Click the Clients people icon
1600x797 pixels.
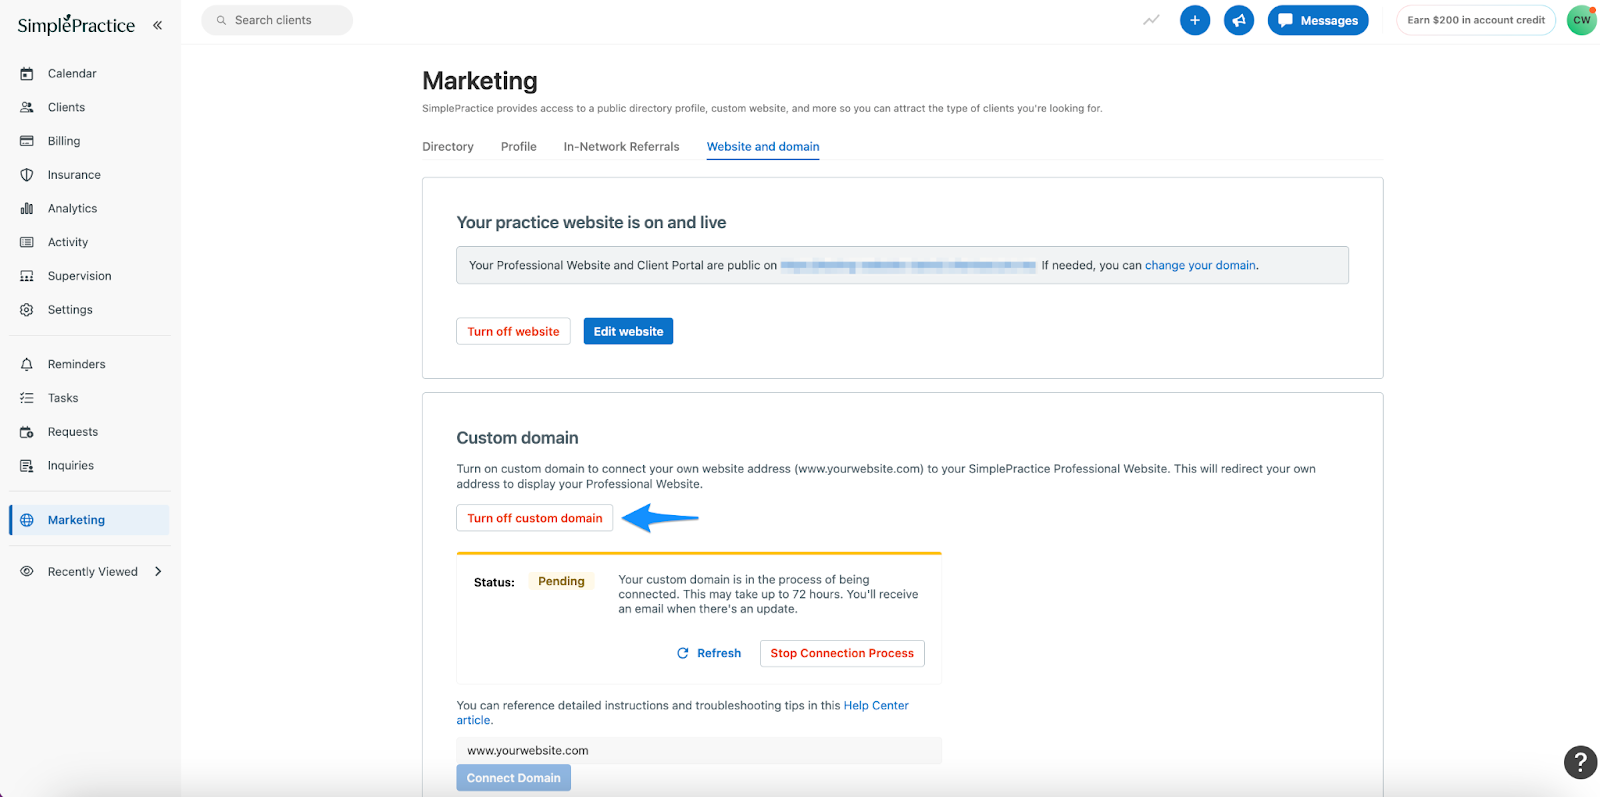tap(27, 107)
